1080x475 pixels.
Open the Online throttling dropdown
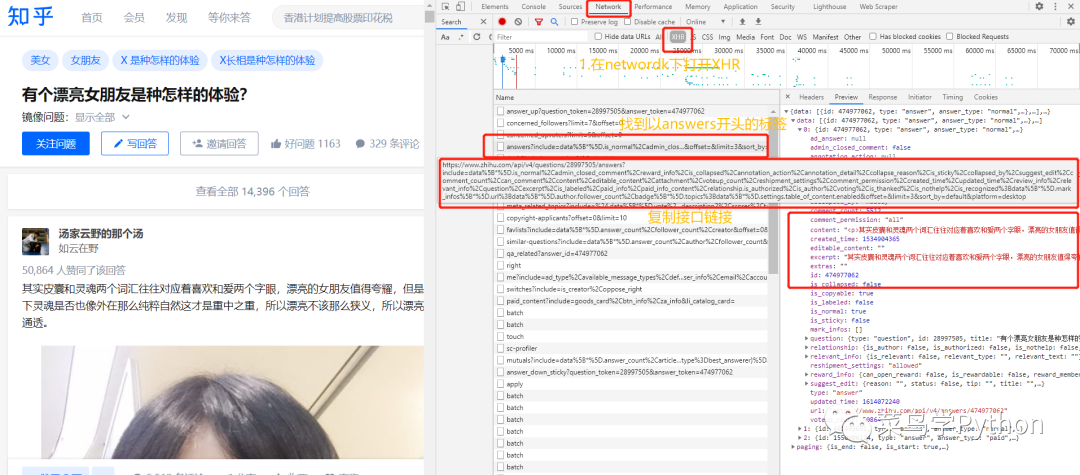(706, 22)
